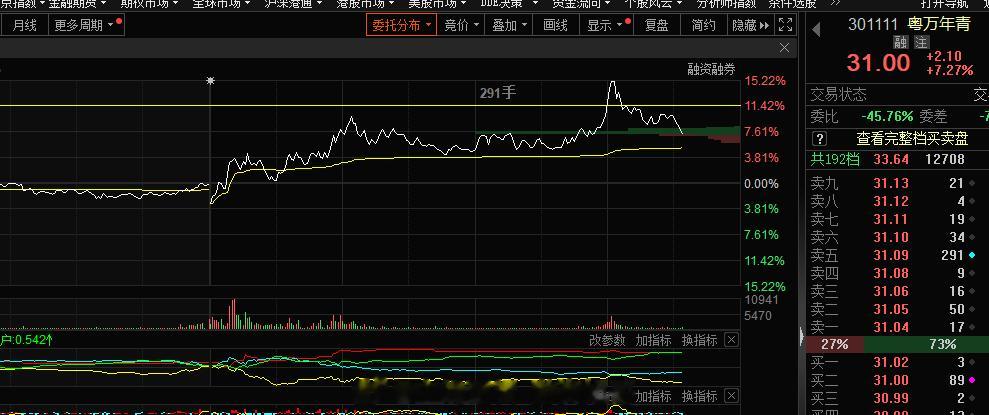Open 更多周期 period dropdown
Screen dimensions: 989x415
[88, 25]
